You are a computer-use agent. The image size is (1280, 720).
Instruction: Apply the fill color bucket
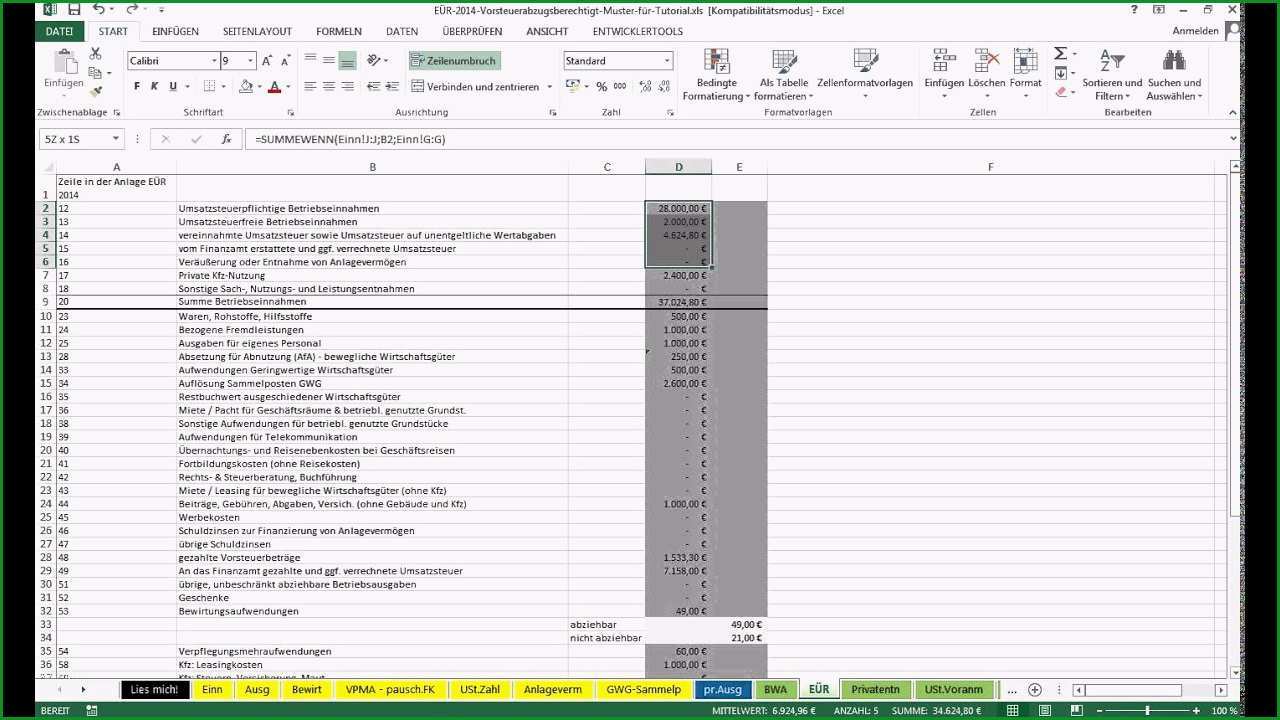245,87
